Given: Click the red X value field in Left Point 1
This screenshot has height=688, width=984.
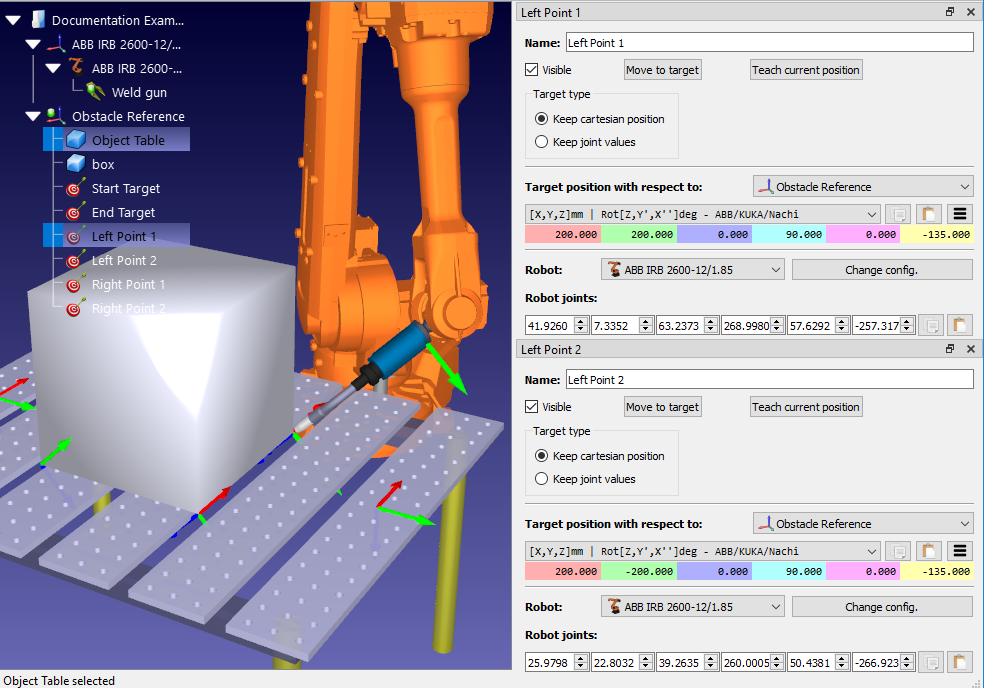Looking at the screenshot, I should pos(562,234).
